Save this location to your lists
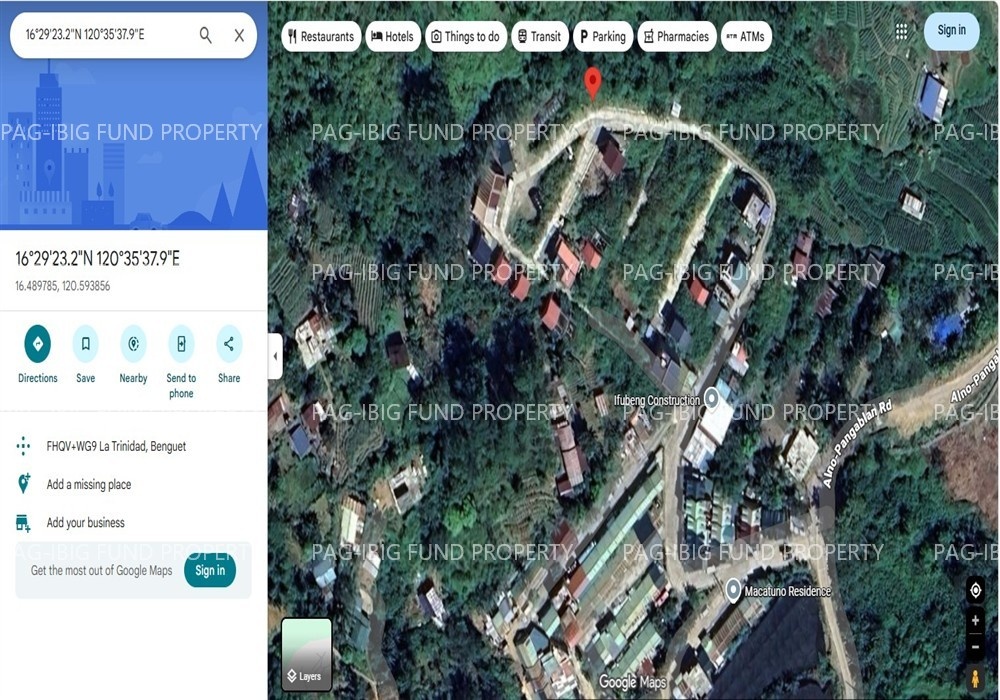1000x700 pixels. point(85,344)
